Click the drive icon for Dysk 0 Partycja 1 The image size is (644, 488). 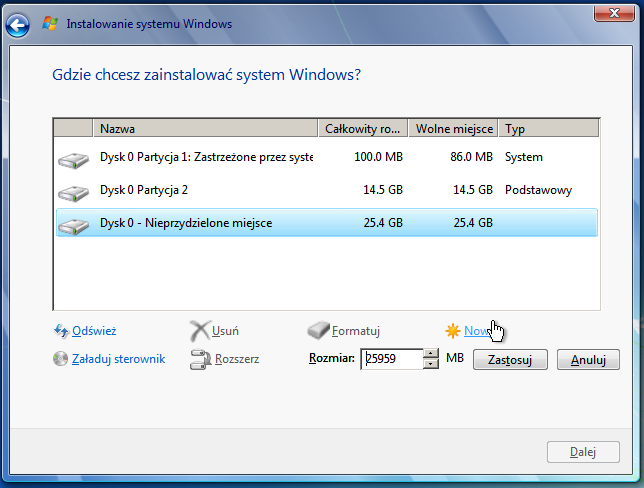tap(73, 160)
